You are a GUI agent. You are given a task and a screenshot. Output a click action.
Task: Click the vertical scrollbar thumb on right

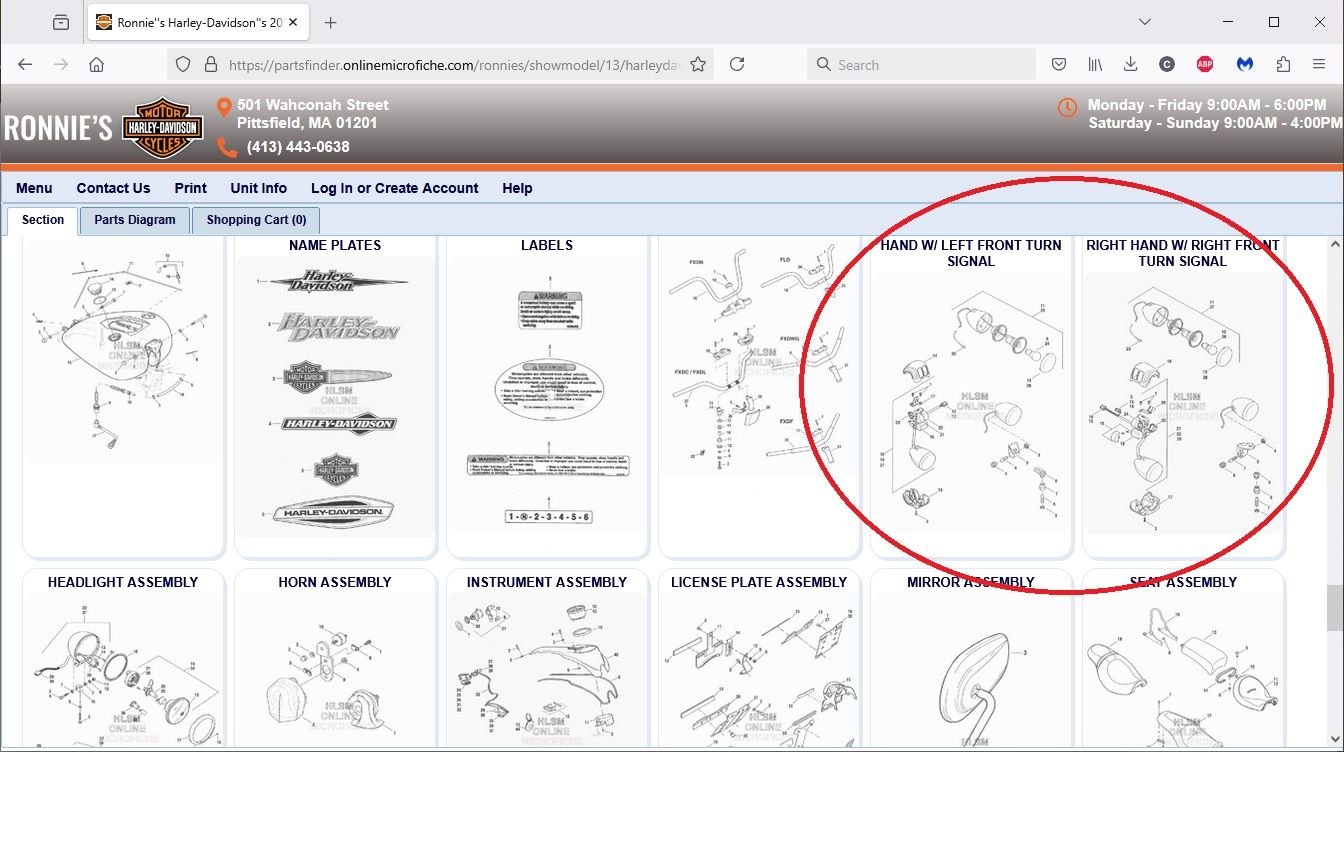click(x=1334, y=608)
